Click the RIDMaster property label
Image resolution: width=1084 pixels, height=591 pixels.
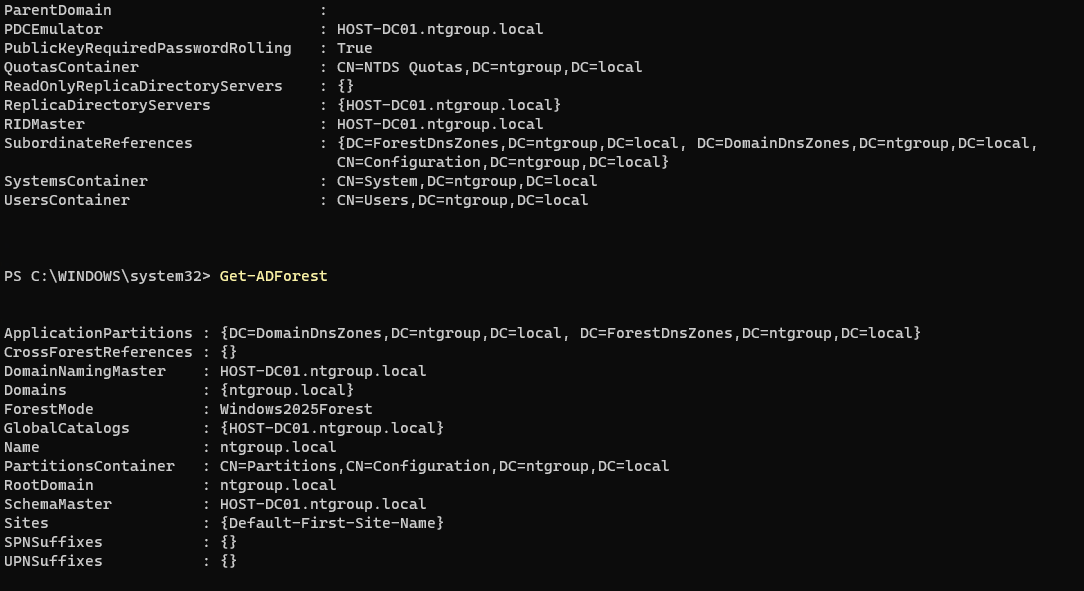point(44,124)
